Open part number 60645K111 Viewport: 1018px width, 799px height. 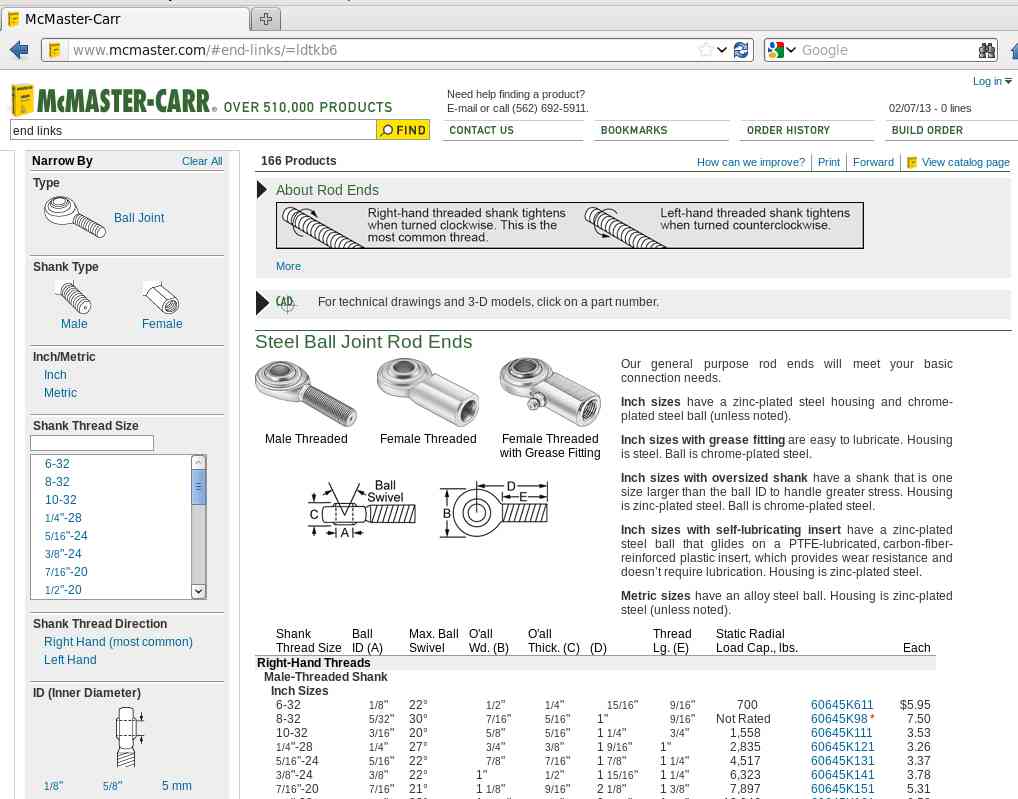841,733
